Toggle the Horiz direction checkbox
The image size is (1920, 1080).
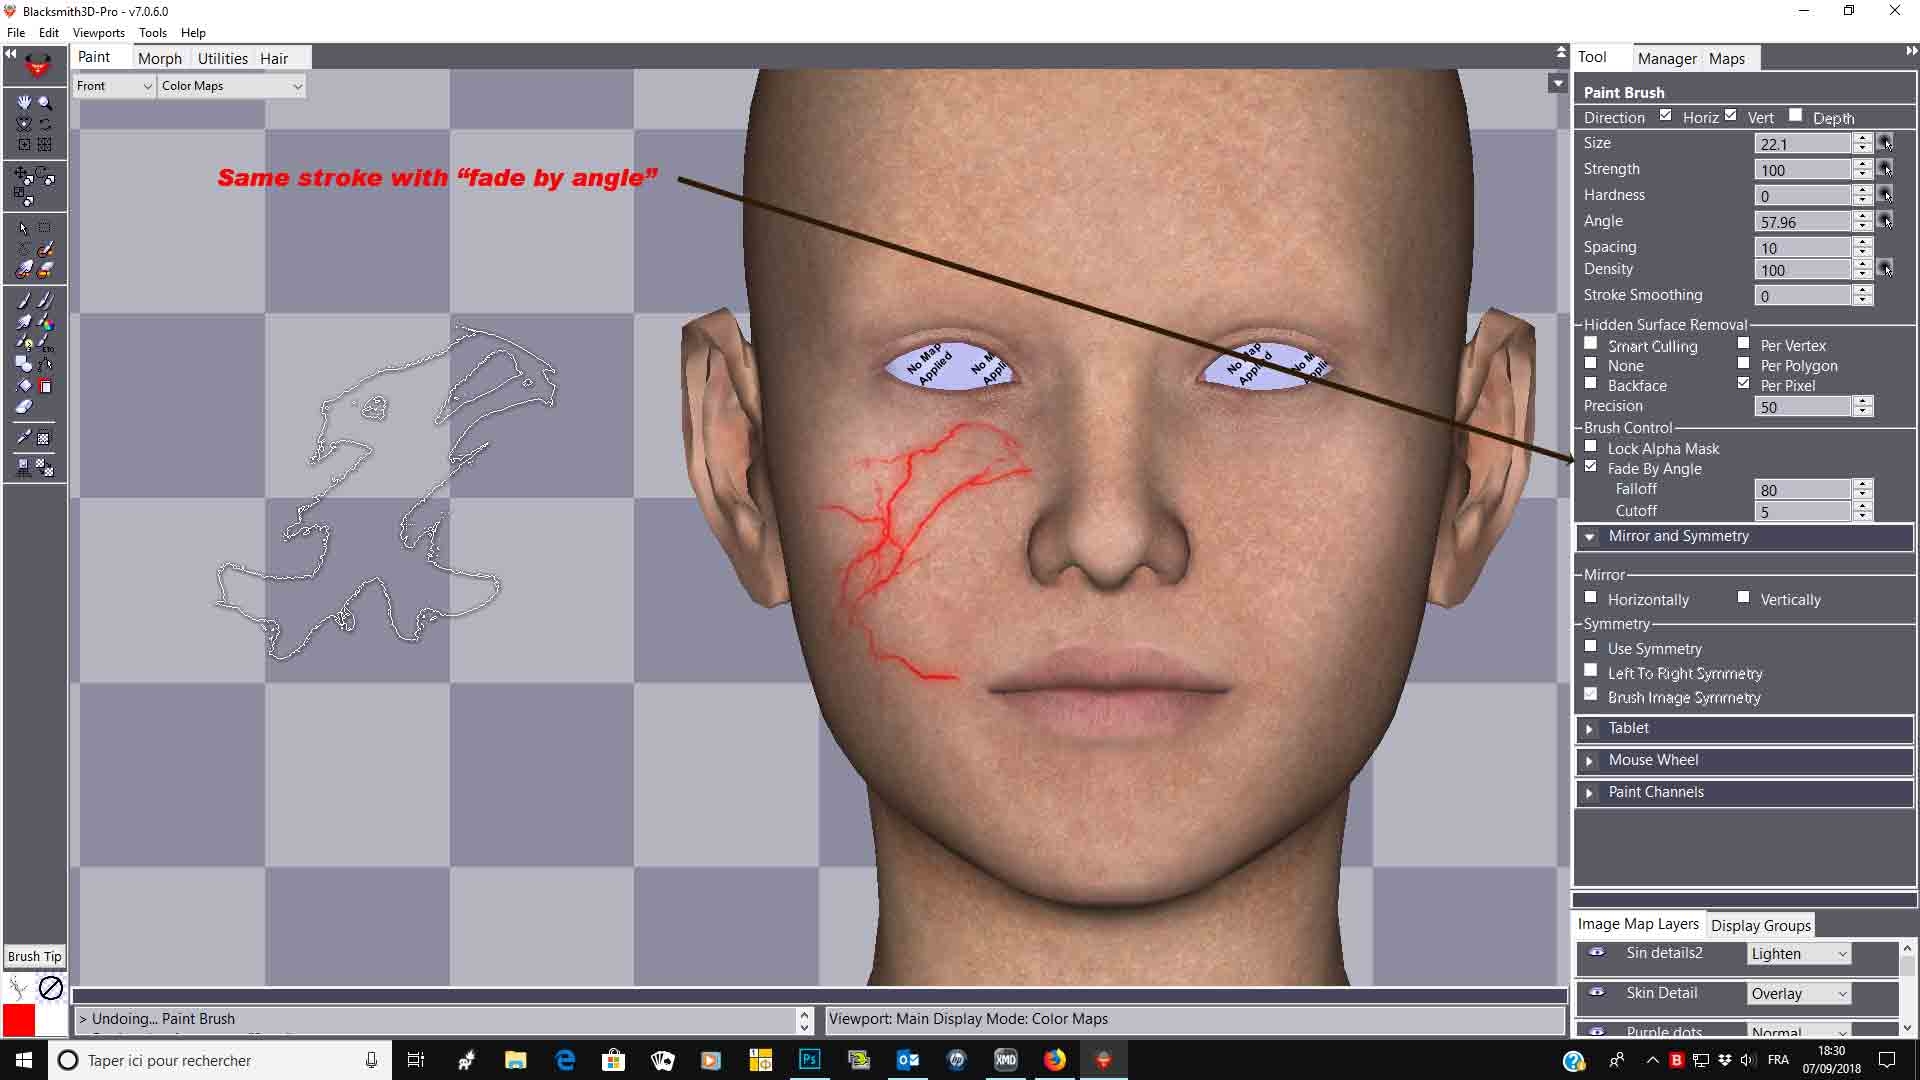[x=1665, y=116]
